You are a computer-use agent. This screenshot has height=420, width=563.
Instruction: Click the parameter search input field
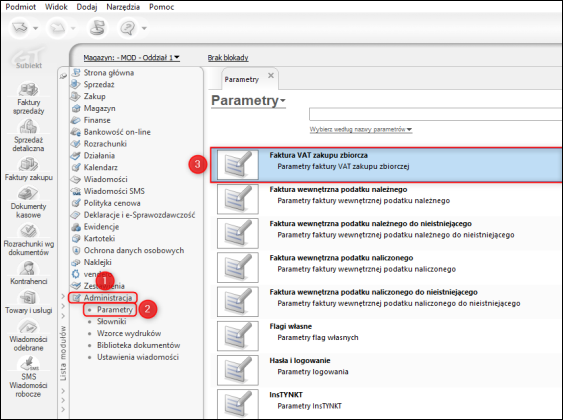436,115
